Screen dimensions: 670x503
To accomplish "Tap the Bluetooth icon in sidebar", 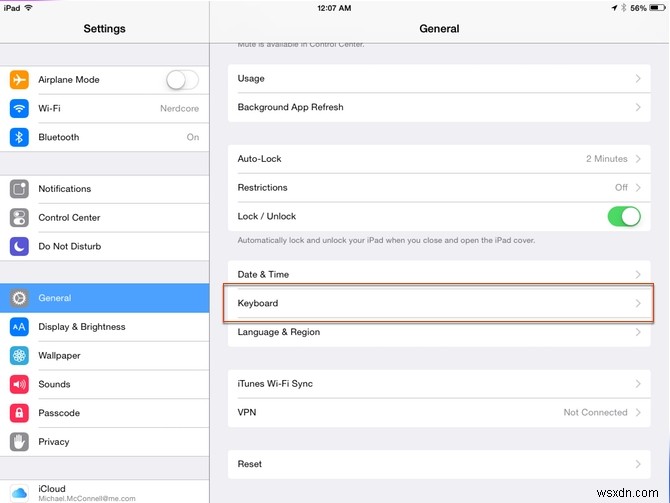I will 19,137.
